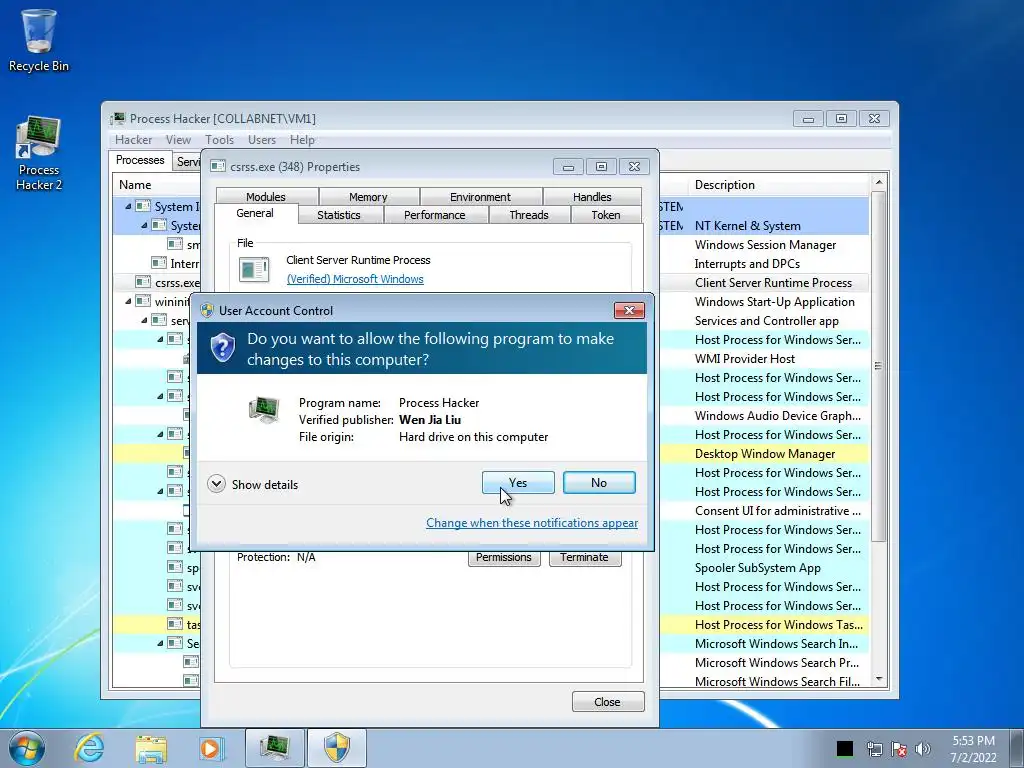Launch Internet Explorer from taskbar
Screen dimensions: 1024x768
click(88, 748)
